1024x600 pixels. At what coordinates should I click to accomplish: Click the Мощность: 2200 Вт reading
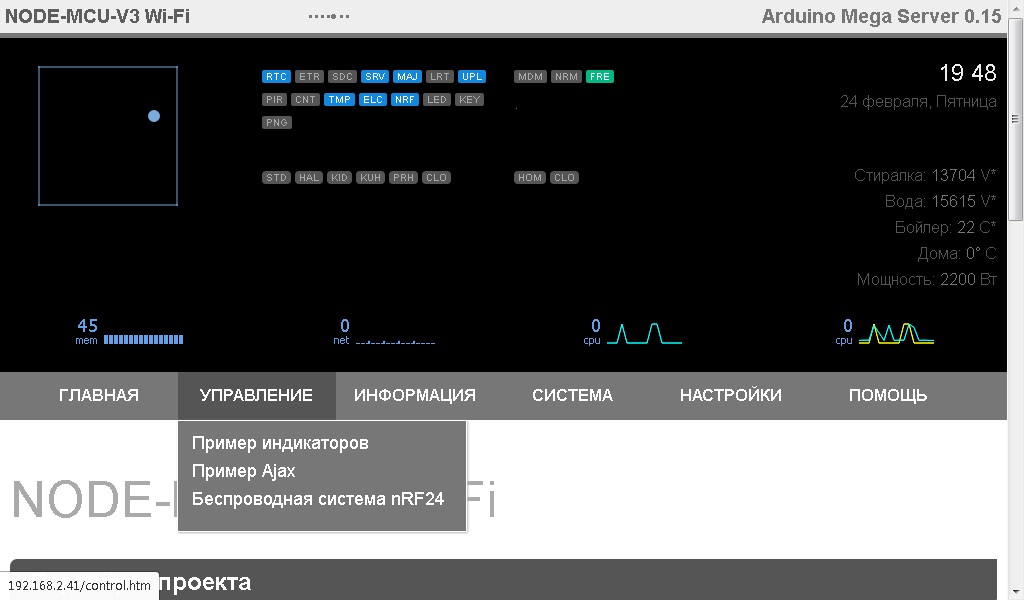pos(927,280)
